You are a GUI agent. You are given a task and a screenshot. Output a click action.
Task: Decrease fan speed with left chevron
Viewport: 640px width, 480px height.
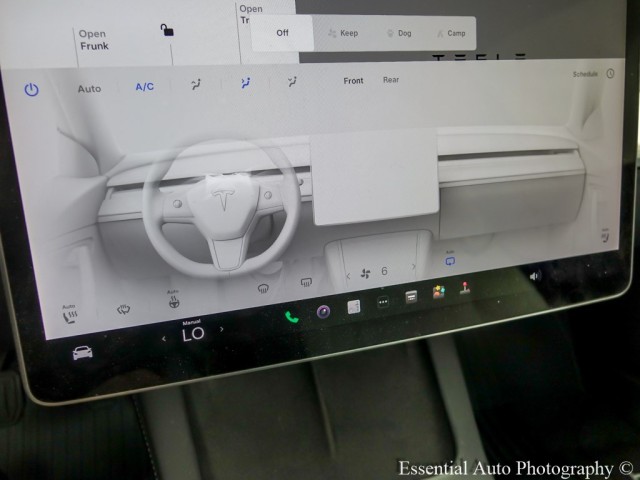tap(348, 276)
